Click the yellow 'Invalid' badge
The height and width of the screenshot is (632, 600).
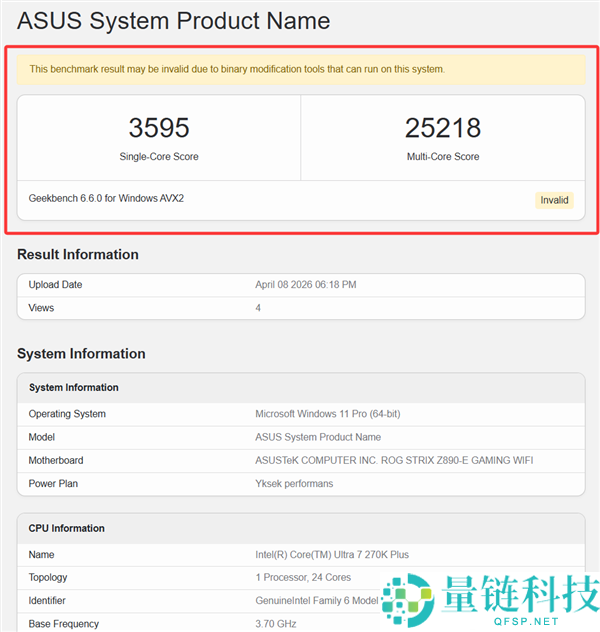tap(554, 200)
